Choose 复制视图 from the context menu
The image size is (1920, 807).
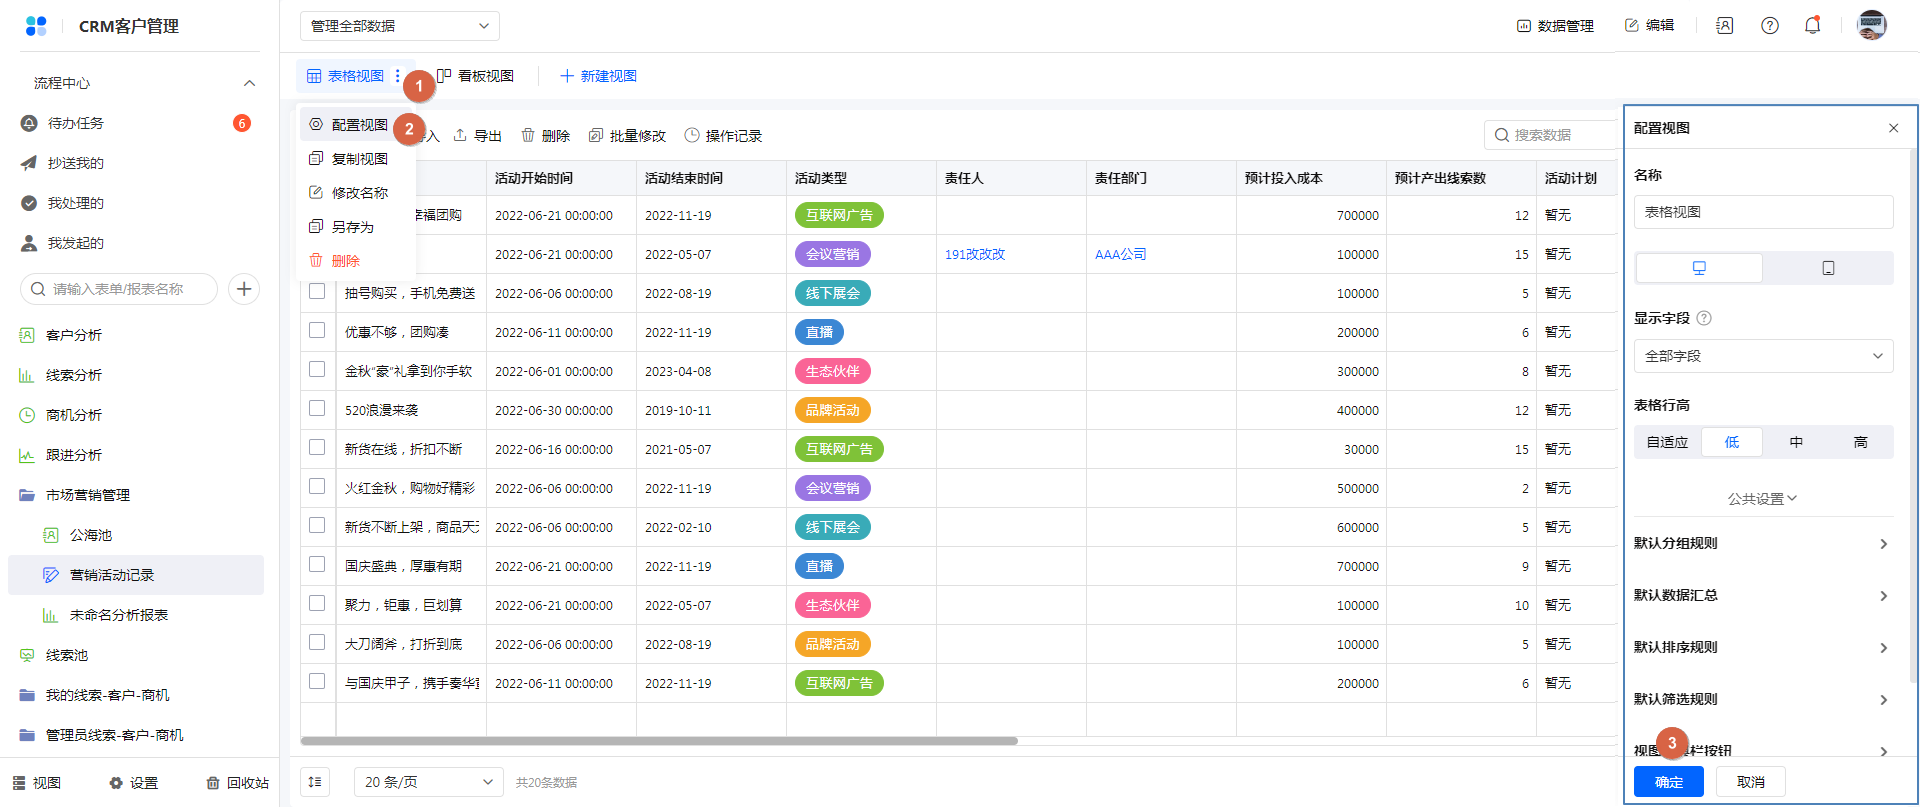point(359,159)
